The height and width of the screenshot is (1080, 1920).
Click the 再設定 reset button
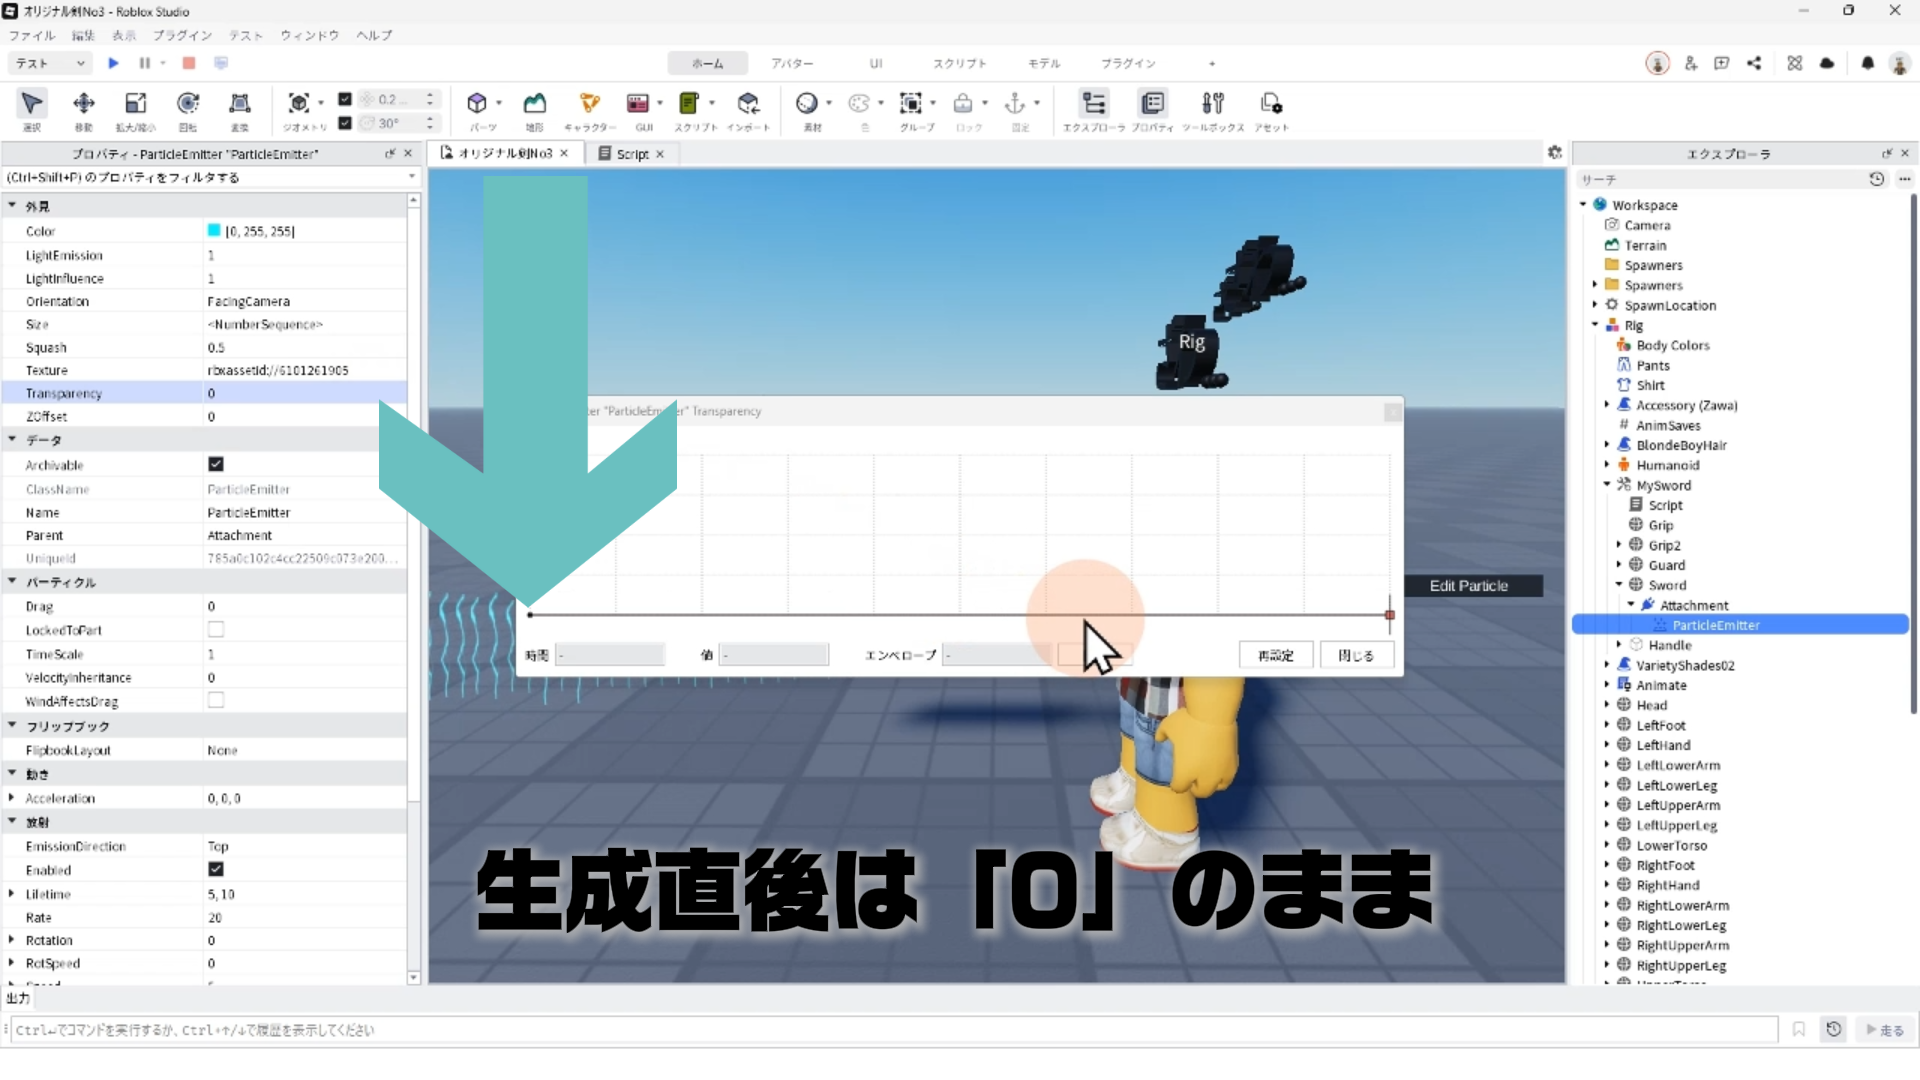tap(1275, 655)
